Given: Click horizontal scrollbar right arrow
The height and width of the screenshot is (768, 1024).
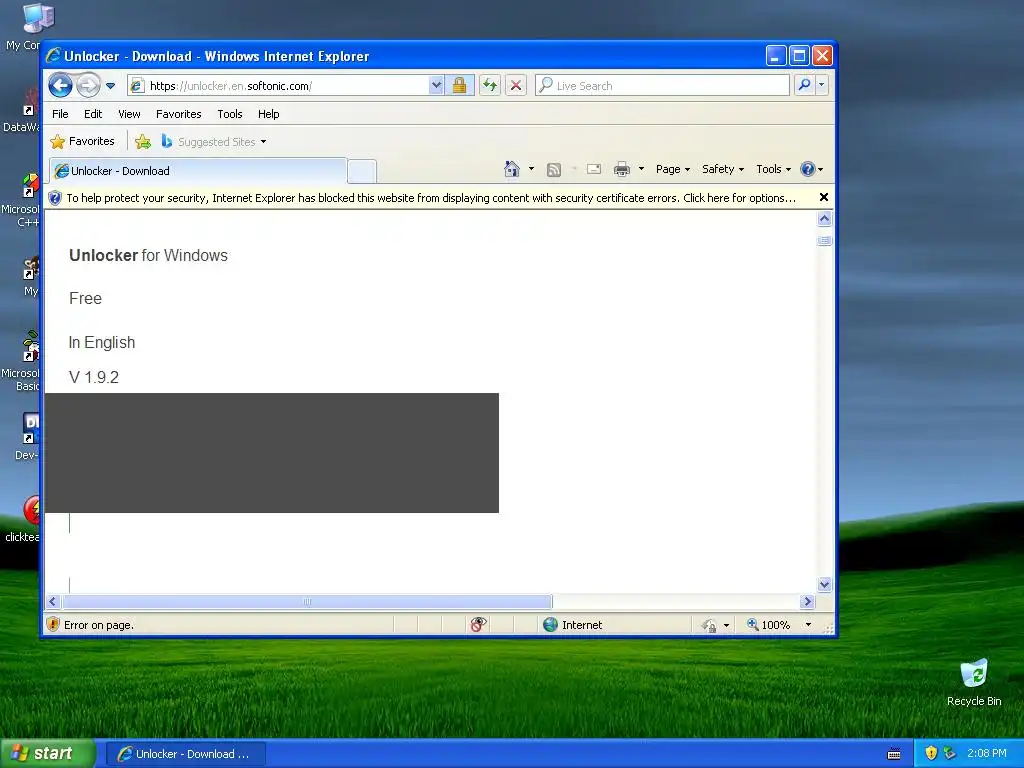Looking at the screenshot, I should pos(807,601).
